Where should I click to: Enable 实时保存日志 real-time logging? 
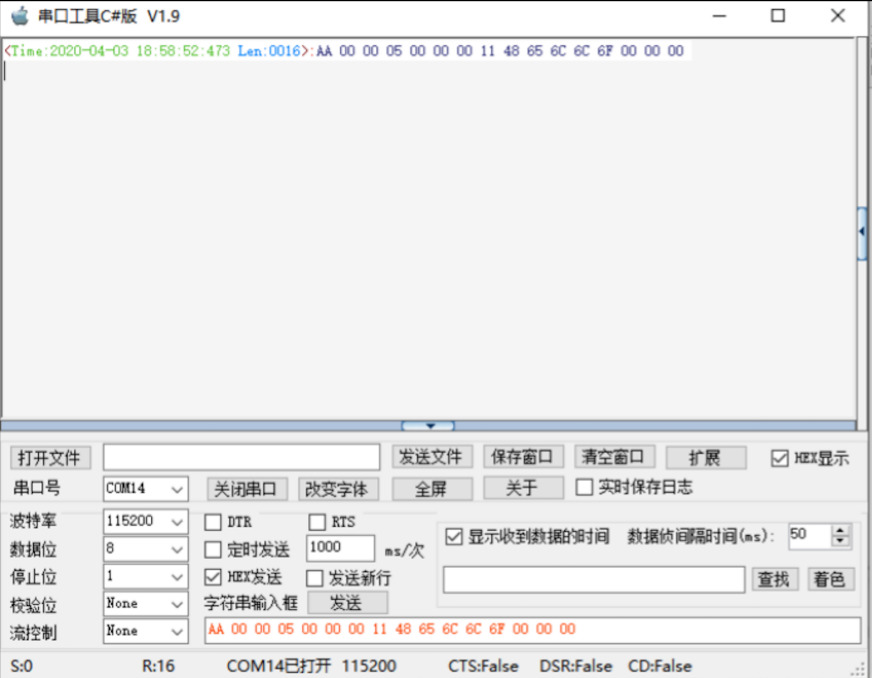click(585, 488)
